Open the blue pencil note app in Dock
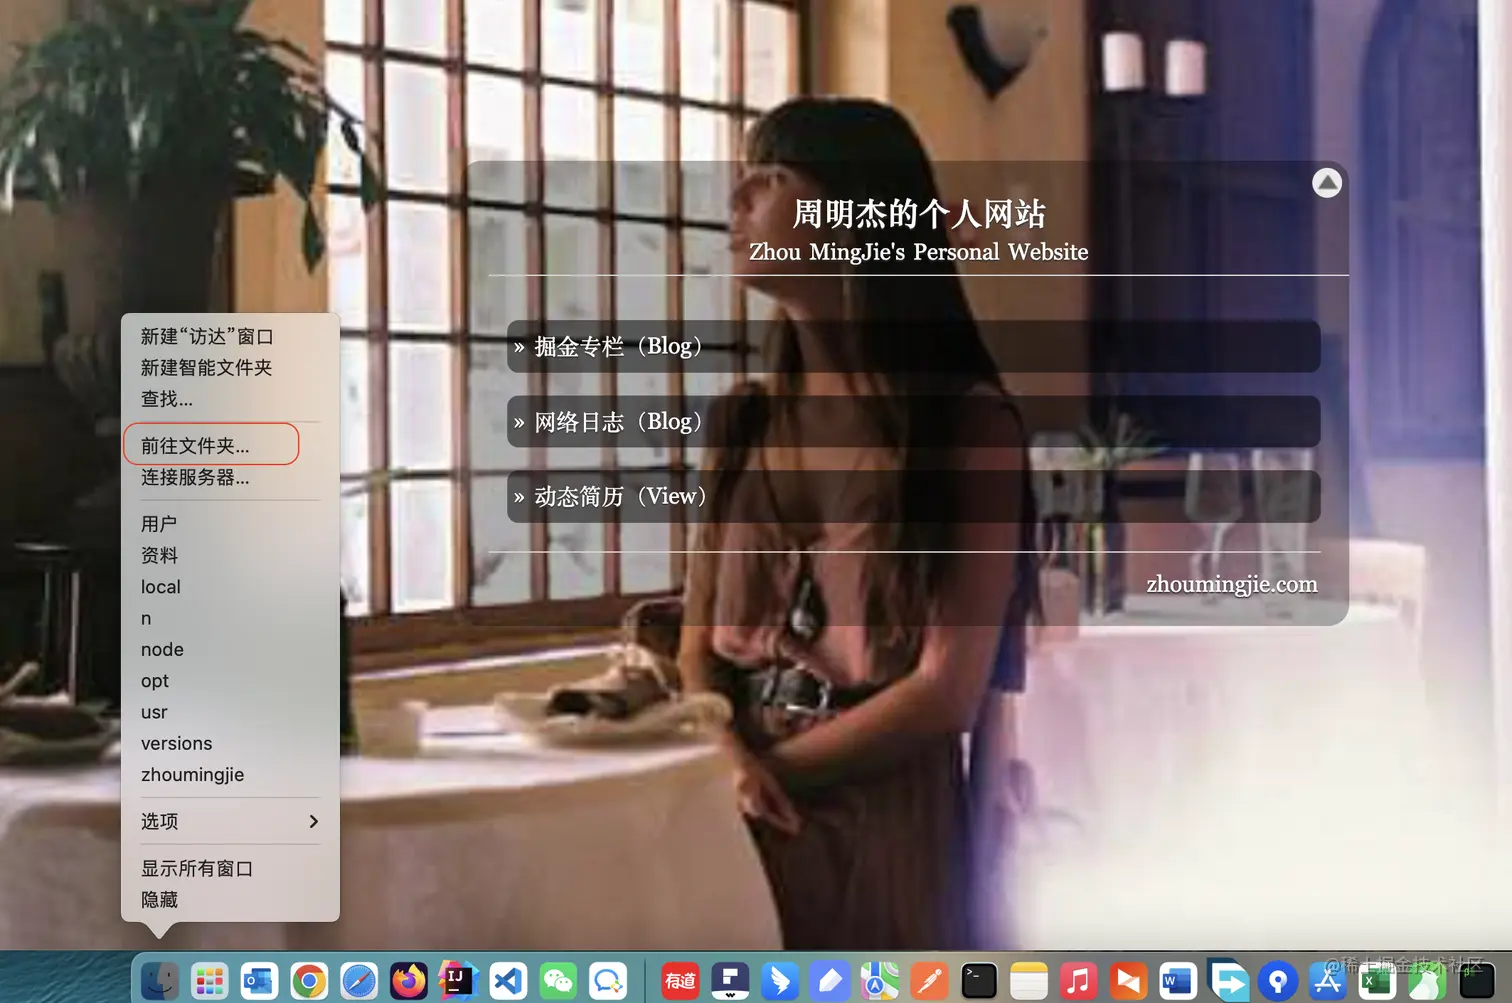 [x=830, y=981]
